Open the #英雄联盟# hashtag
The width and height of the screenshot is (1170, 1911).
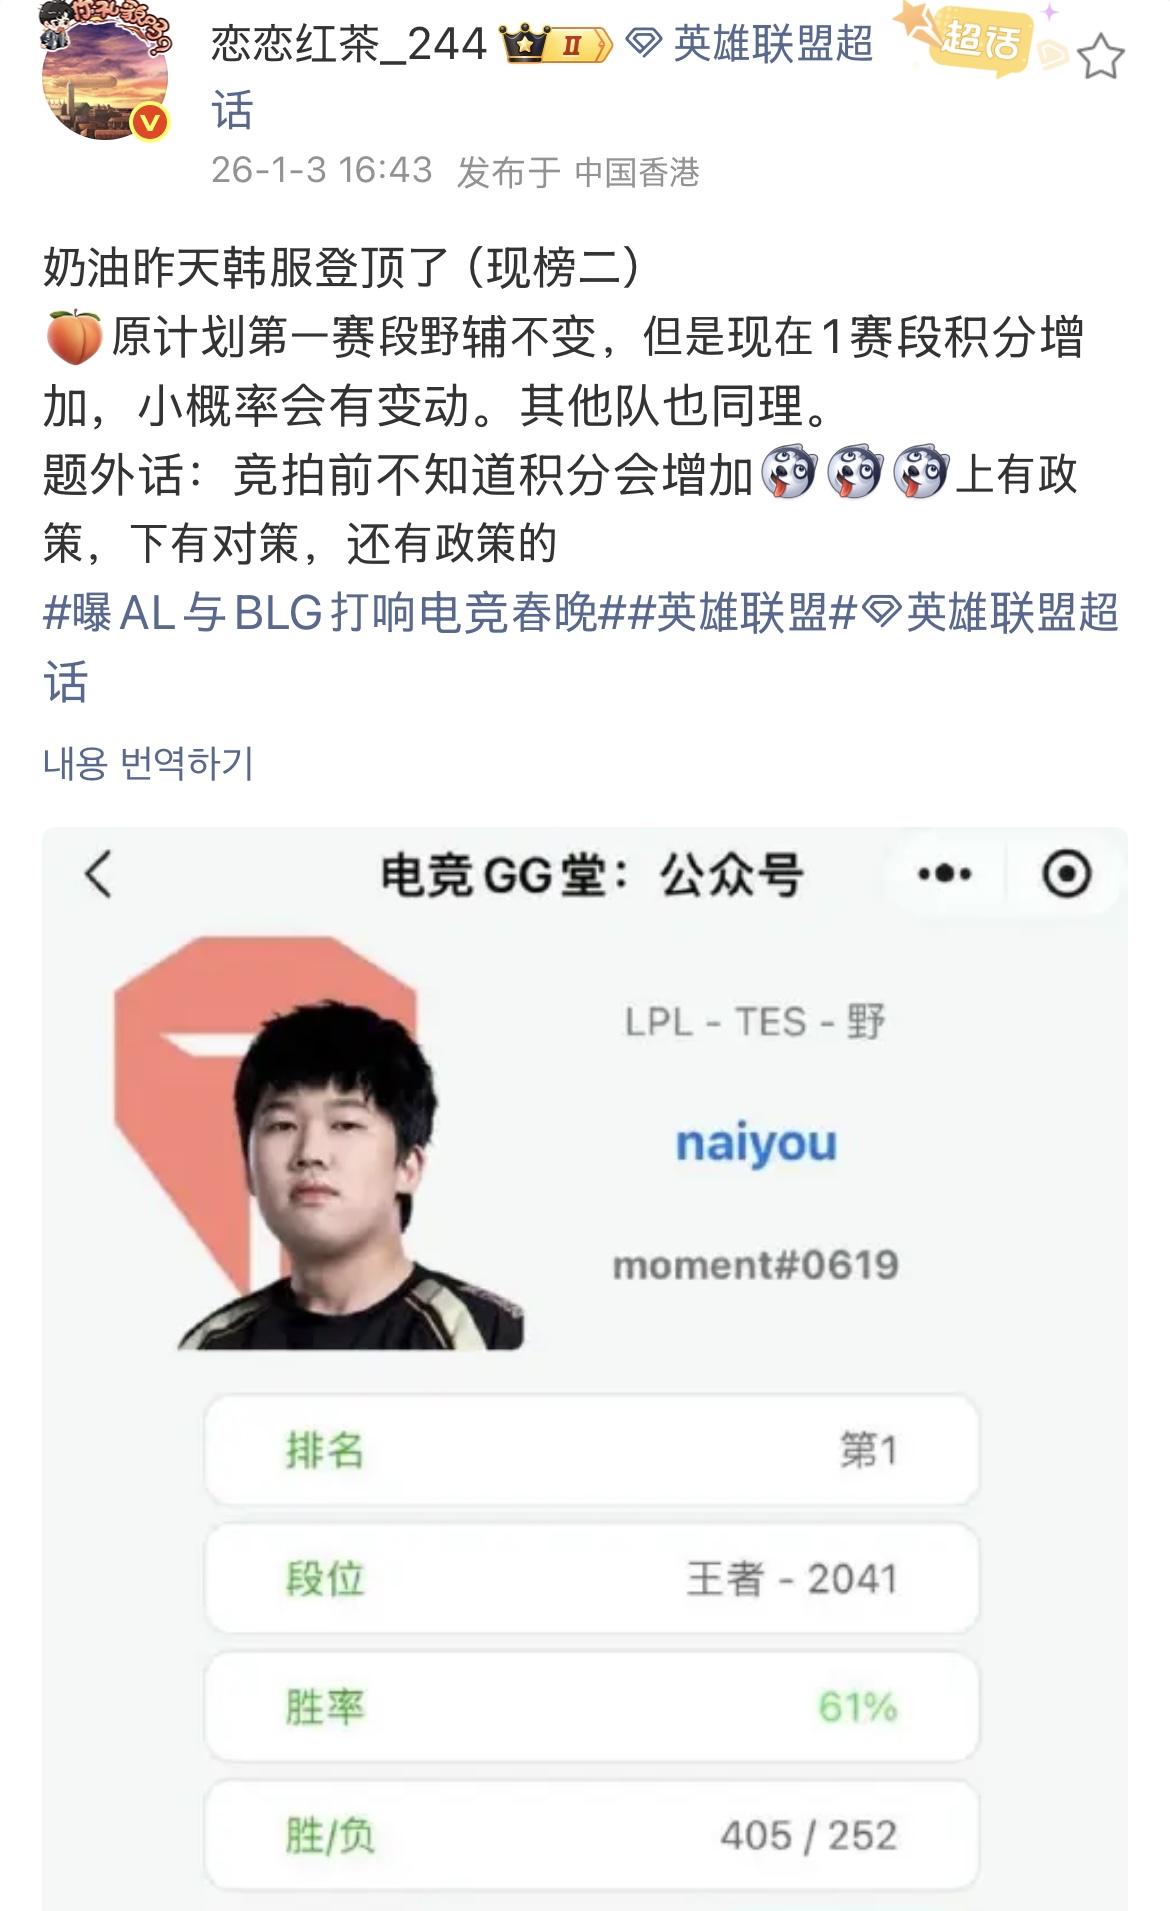(x=729, y=612)
